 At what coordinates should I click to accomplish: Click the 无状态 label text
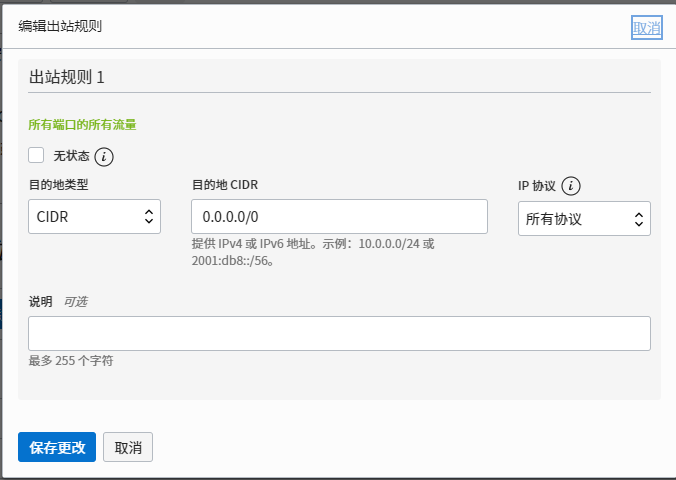coord(72,156)
